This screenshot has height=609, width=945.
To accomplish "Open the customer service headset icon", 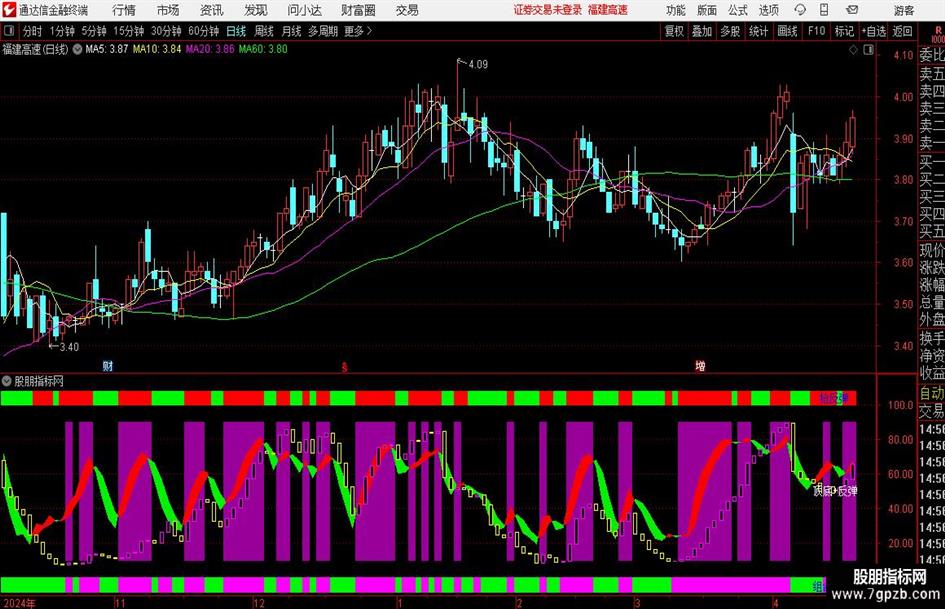I will coord(800,10).
